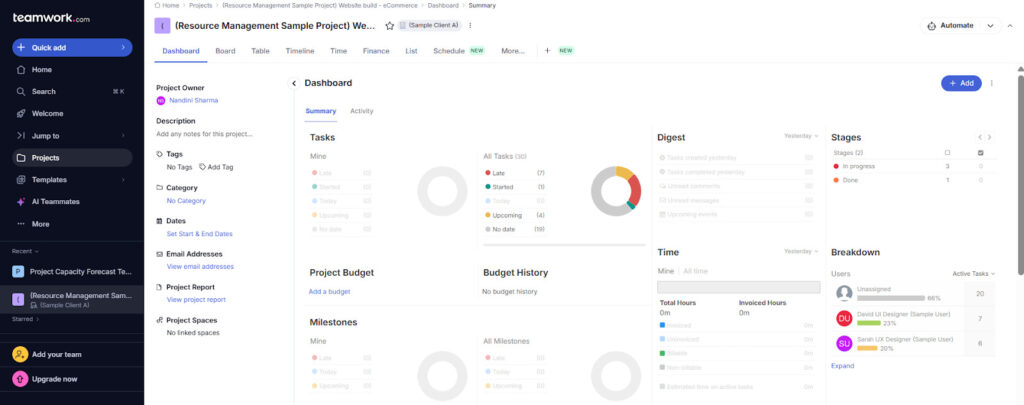Click the Automate button
Viewport: 1024px width, 405px height.
pyautogui.click(x=950, y=25)
